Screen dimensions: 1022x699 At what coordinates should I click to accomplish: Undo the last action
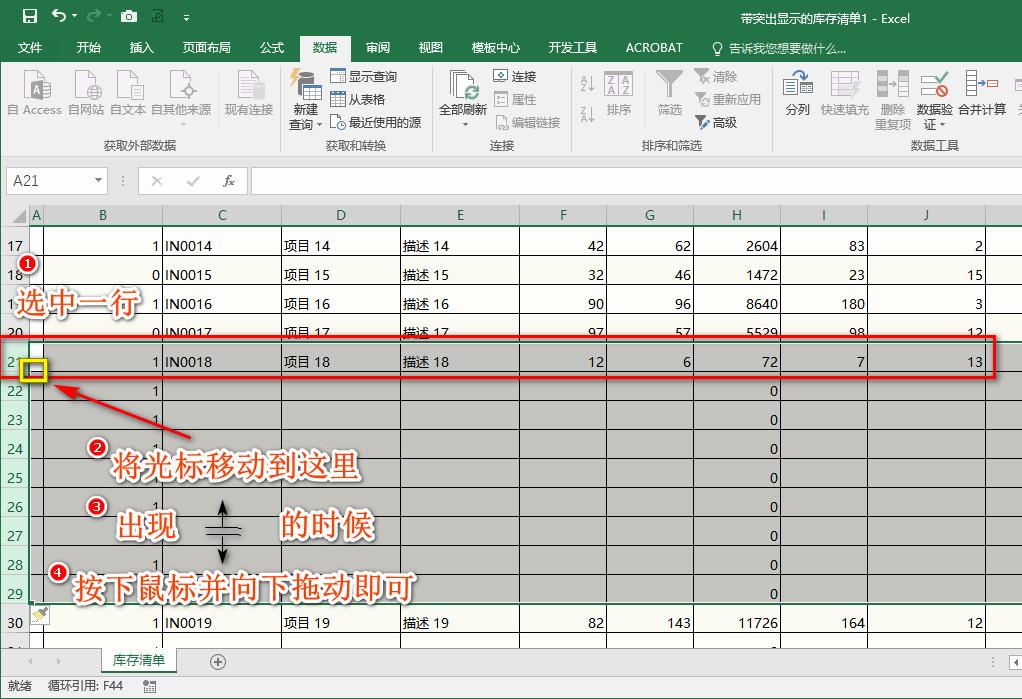pos(59,16)
